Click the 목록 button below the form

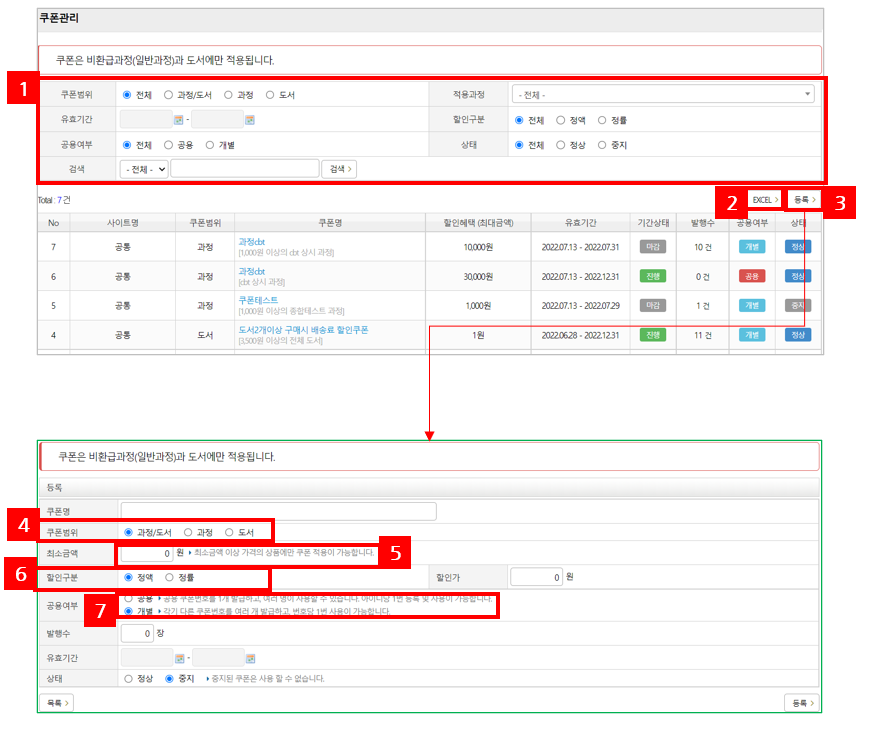57,702
